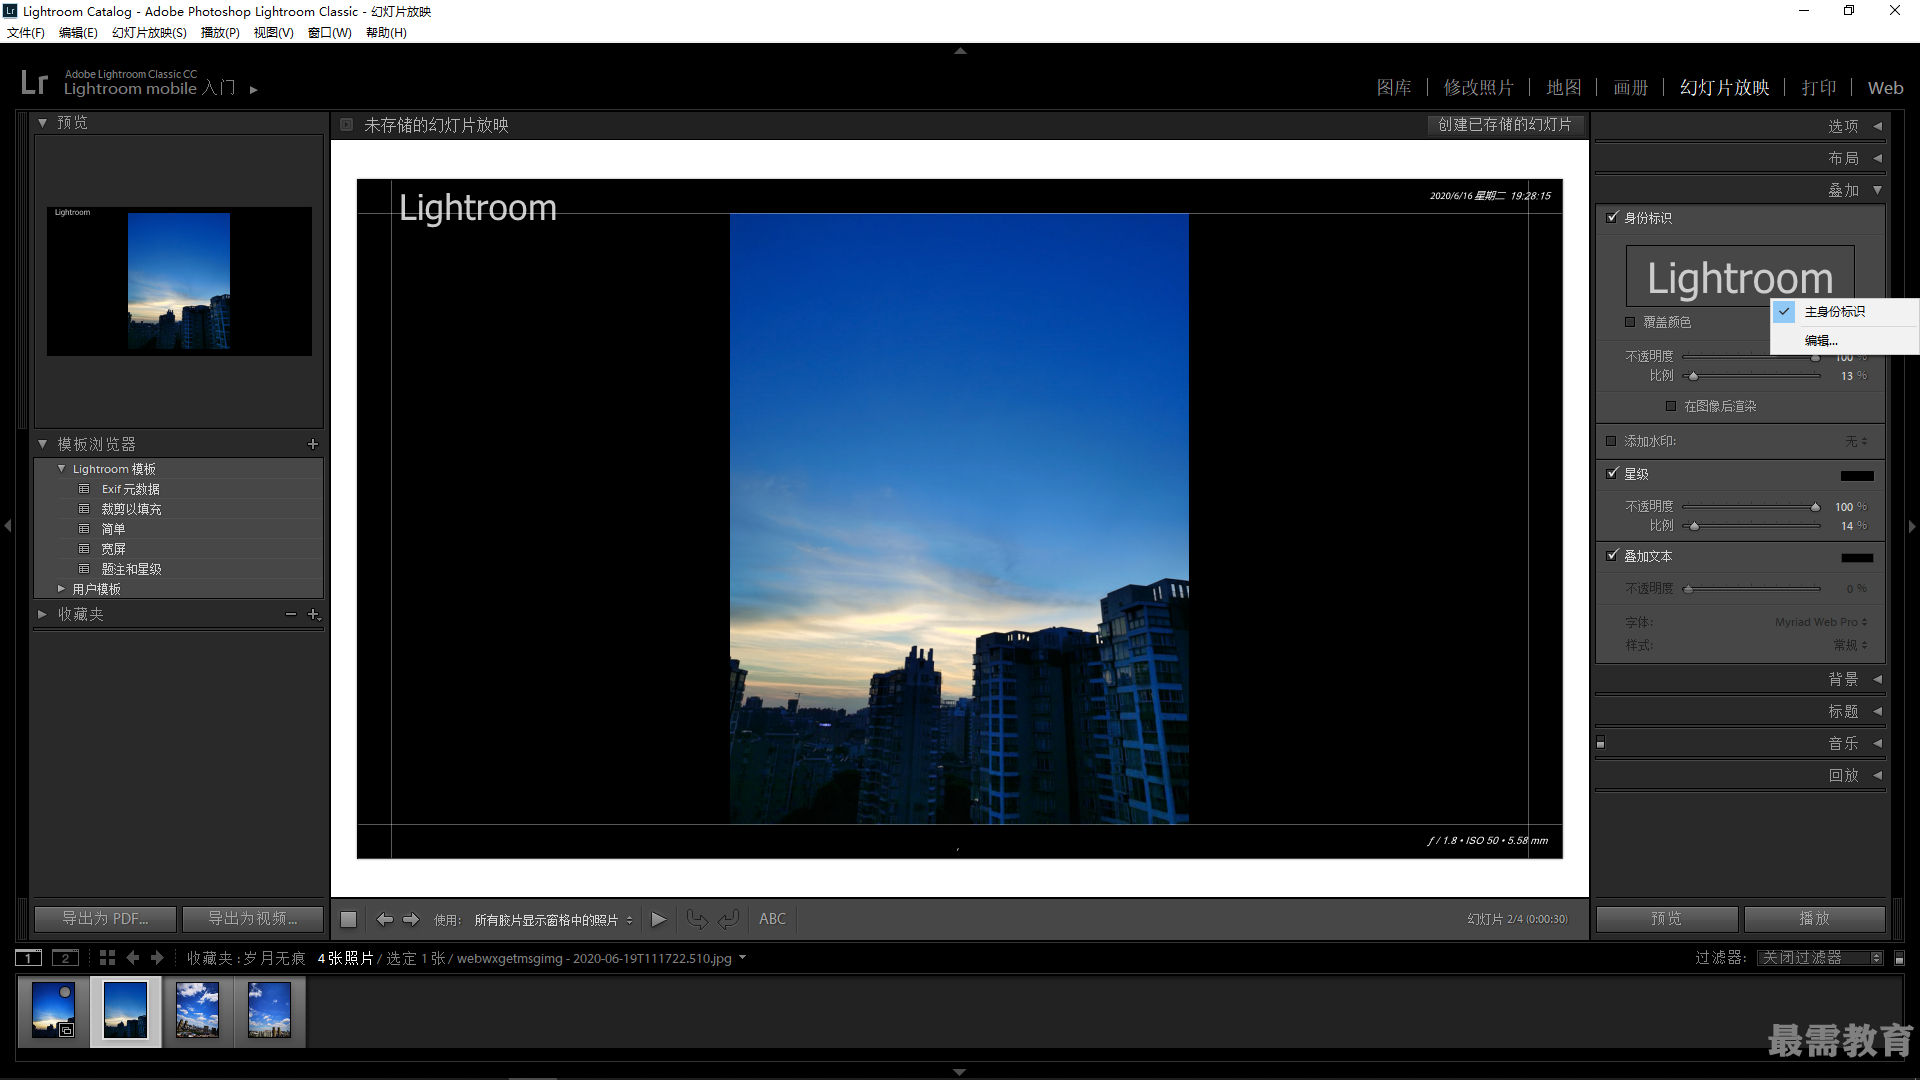Rotate adornment counterclockwise icon

point(697,919)
